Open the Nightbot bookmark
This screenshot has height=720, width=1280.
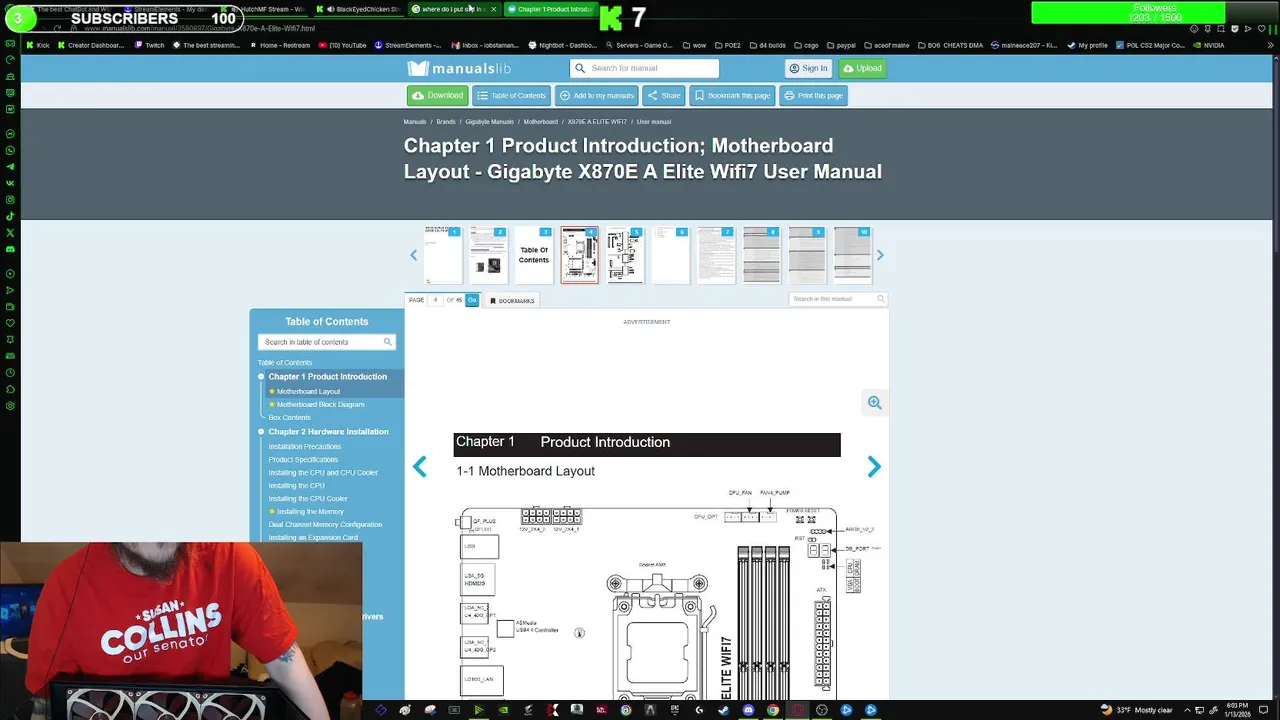coord(562,45)
